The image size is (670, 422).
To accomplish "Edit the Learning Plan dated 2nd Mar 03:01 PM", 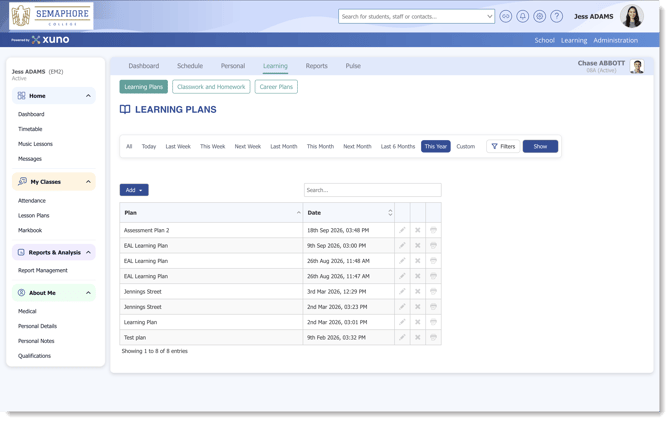I will coord(402,322).
